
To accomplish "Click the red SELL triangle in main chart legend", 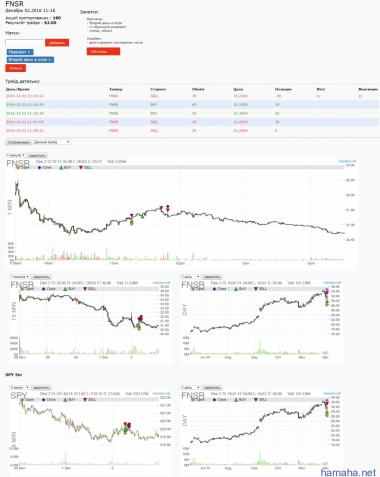I will tap(81, 167).
